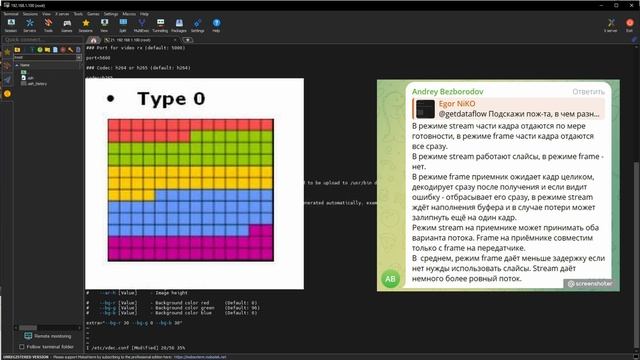Click the SFTP new folder icon

[47, 50]
